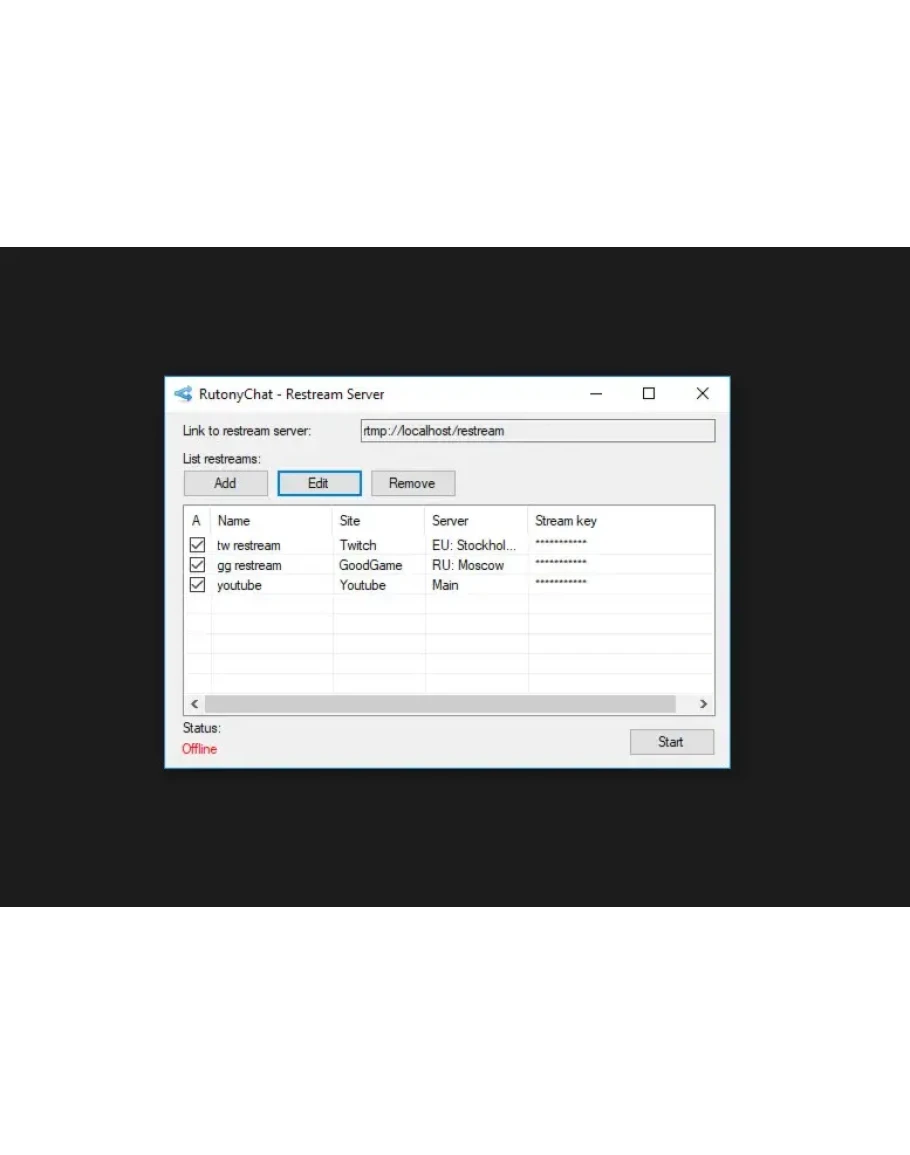Uncheck the youtube restream checkbox

tap(197, 585)
